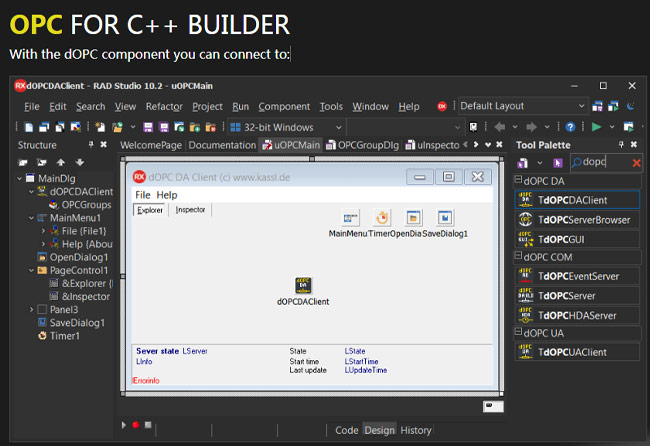Open the Refactor menu
650x446 pixels.
point(164,107)
